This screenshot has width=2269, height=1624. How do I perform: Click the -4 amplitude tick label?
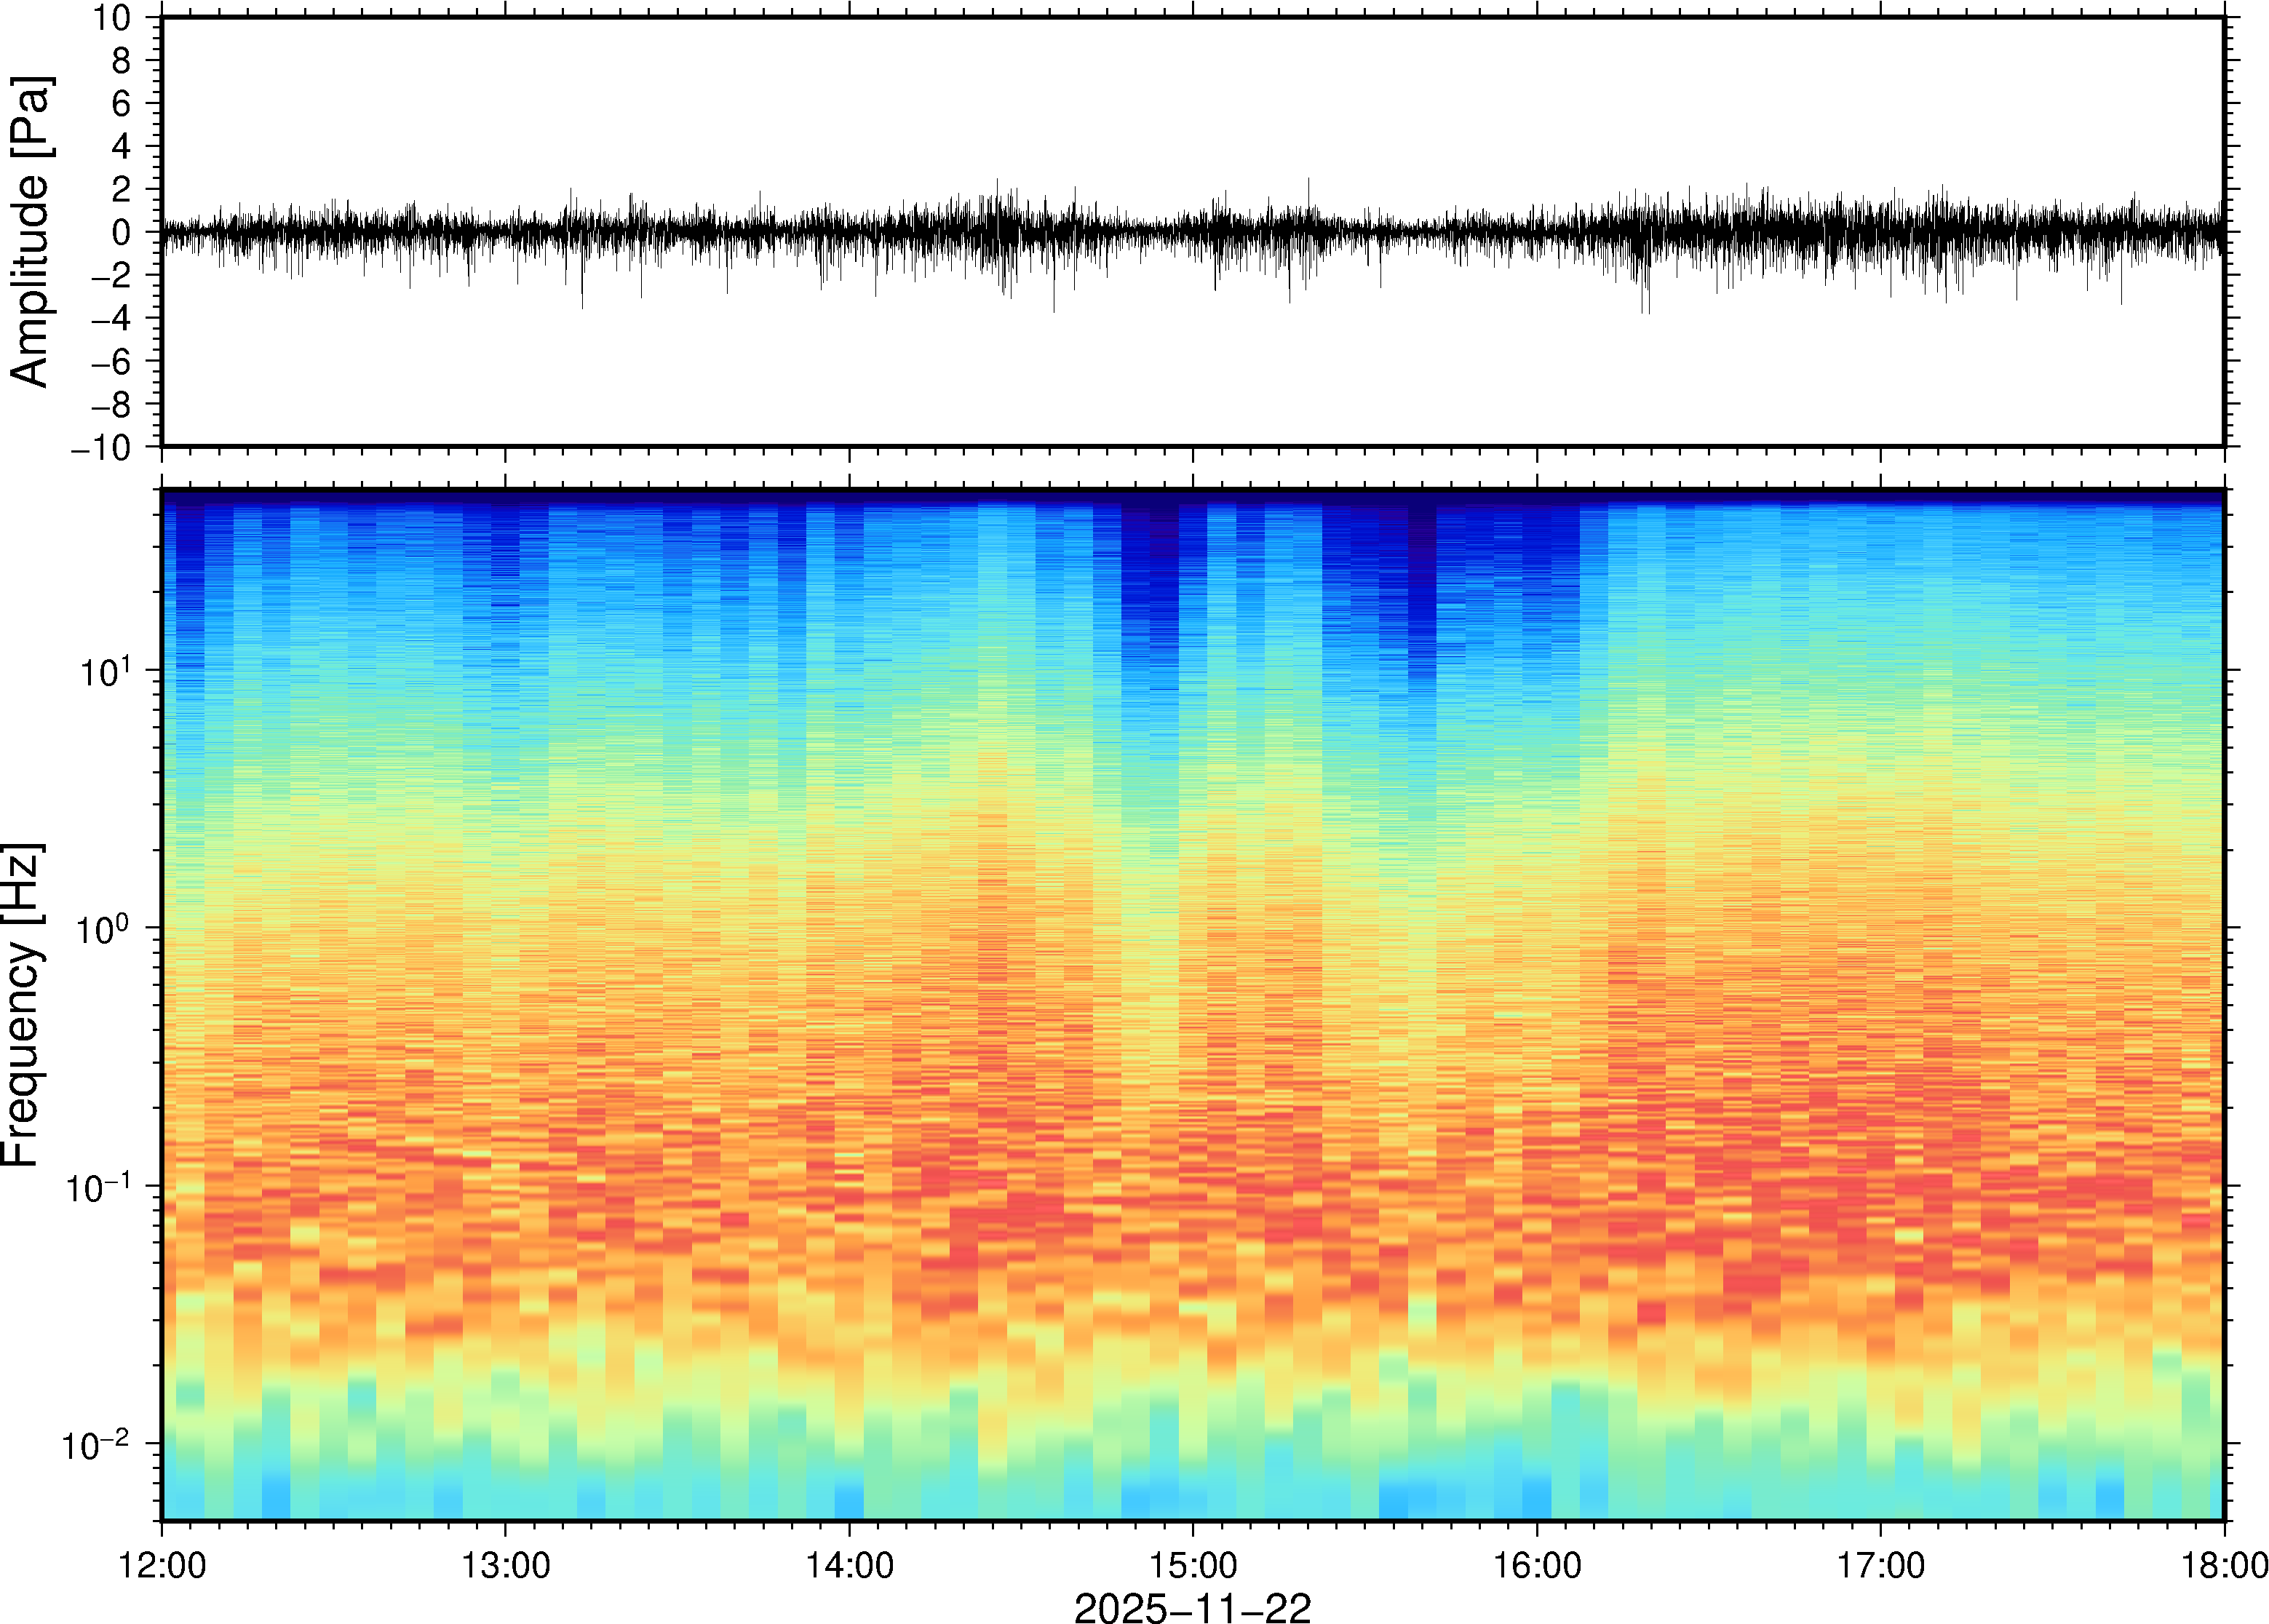[x=110, y=319]
